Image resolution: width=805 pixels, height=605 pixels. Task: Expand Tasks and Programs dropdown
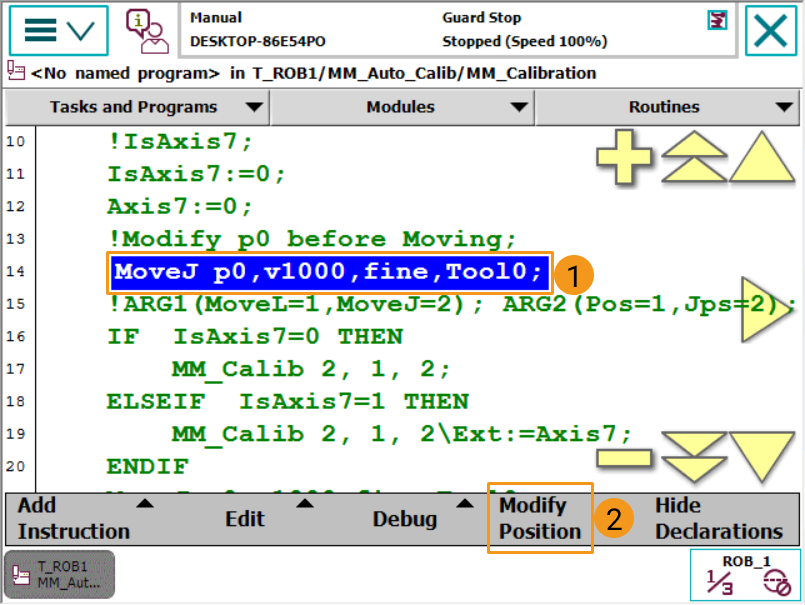click(137, 107)
